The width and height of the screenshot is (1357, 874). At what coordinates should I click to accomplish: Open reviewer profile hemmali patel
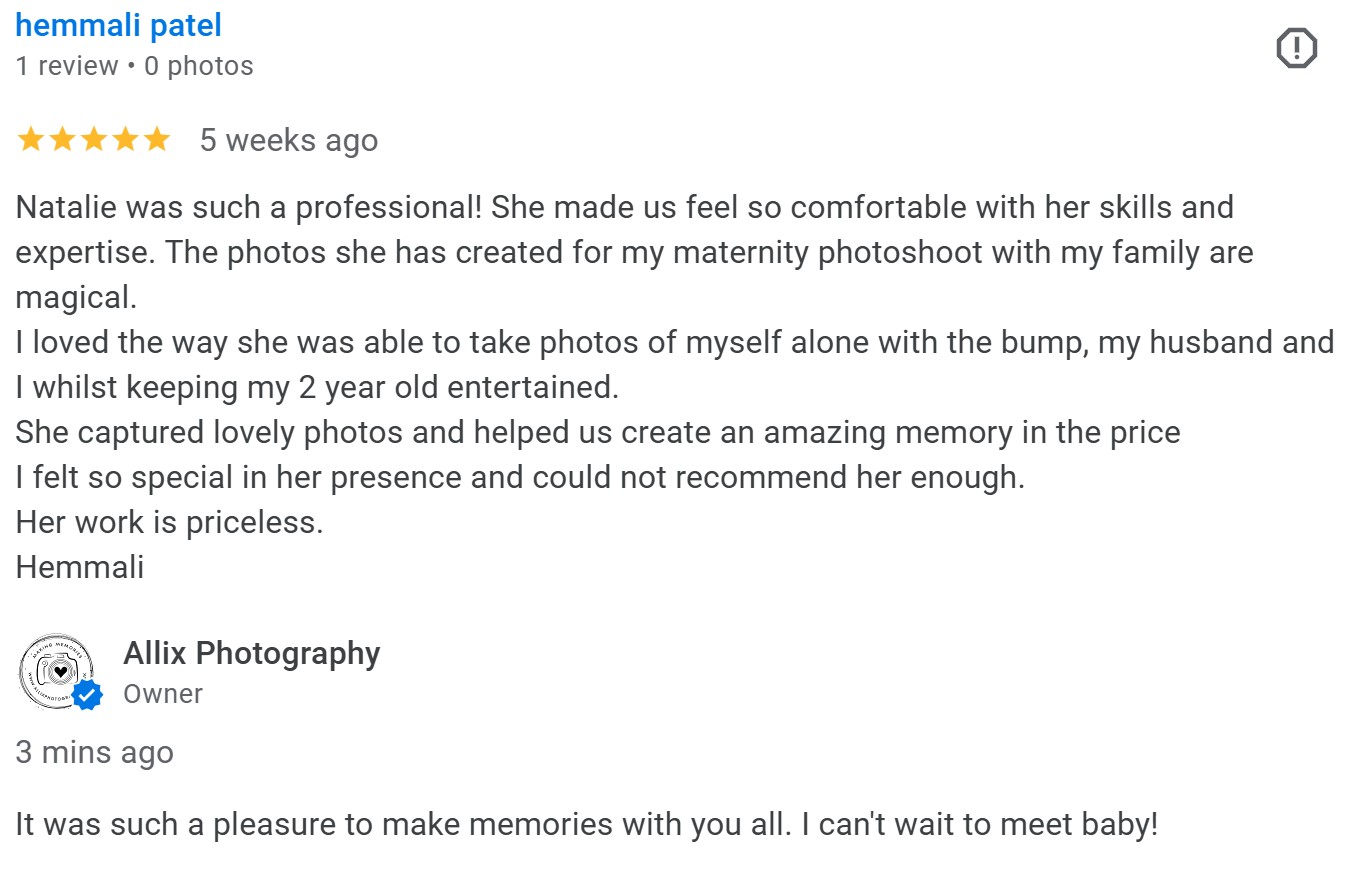(118, 26)
